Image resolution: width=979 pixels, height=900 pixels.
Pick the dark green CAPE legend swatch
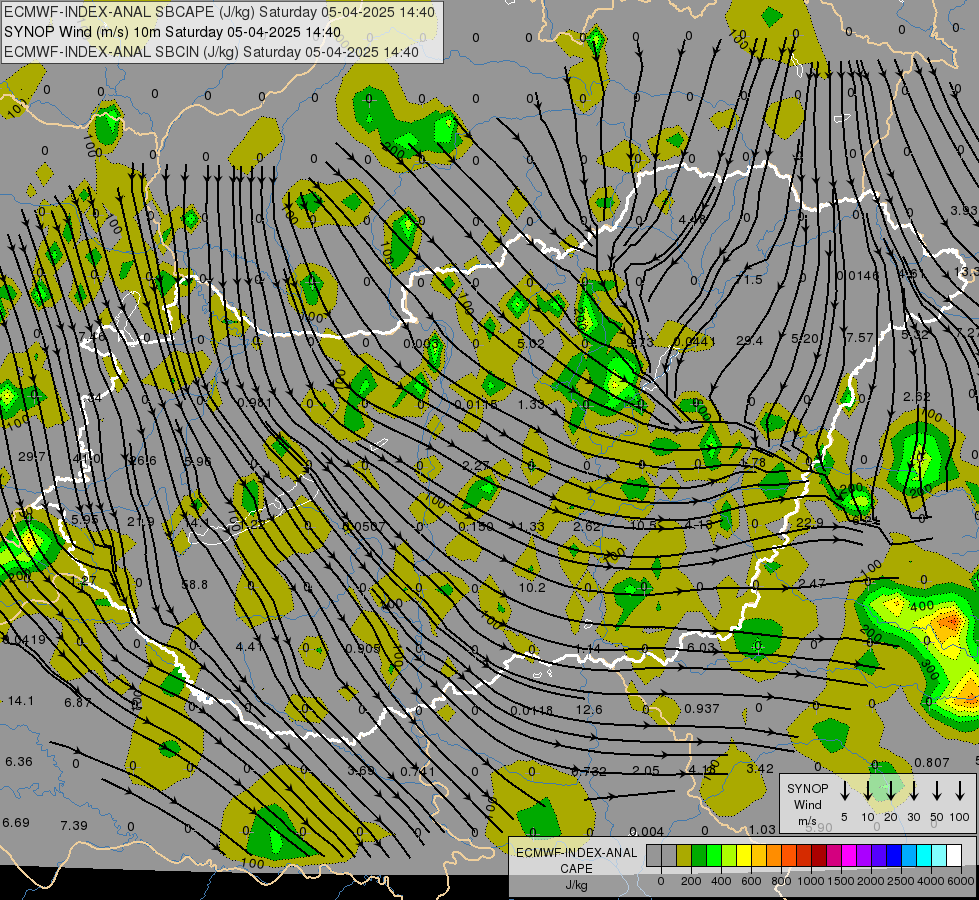pyautogui.click(x=699, y=856)
